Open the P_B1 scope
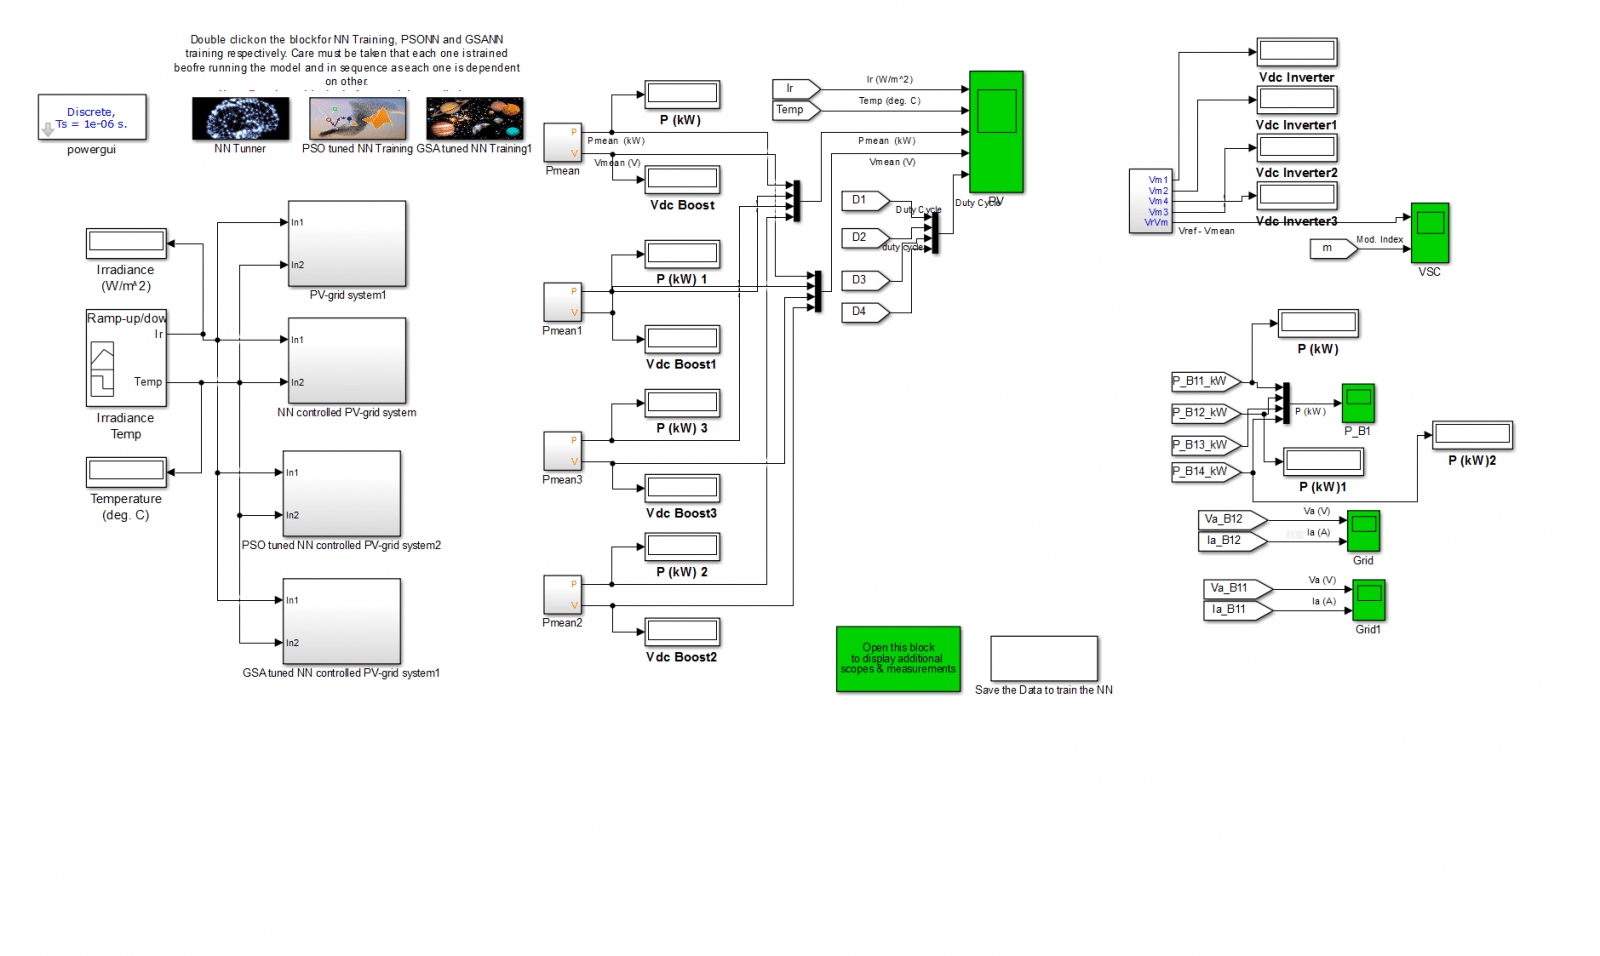1600x956 pixels. (x=1359, y=402)
